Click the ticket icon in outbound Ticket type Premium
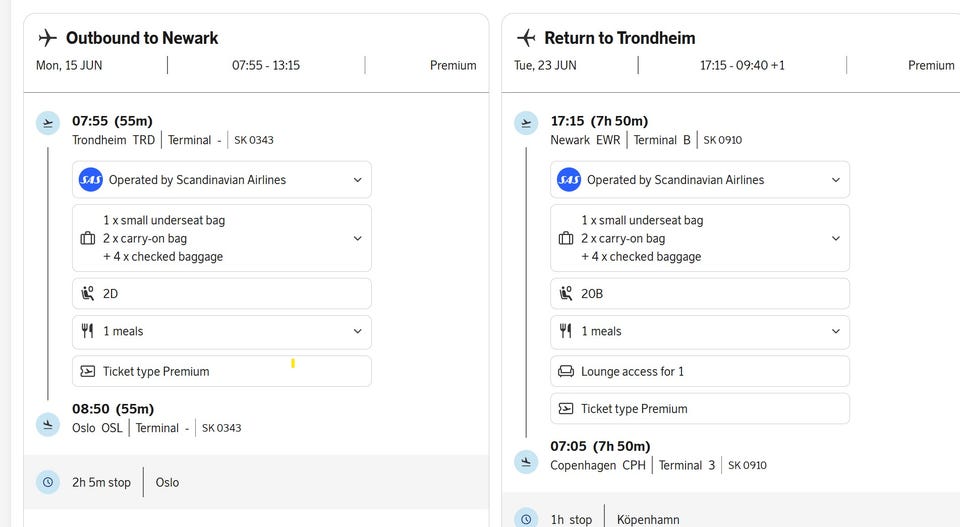Viewport: 960px width, 527px height. pos(88,371)
